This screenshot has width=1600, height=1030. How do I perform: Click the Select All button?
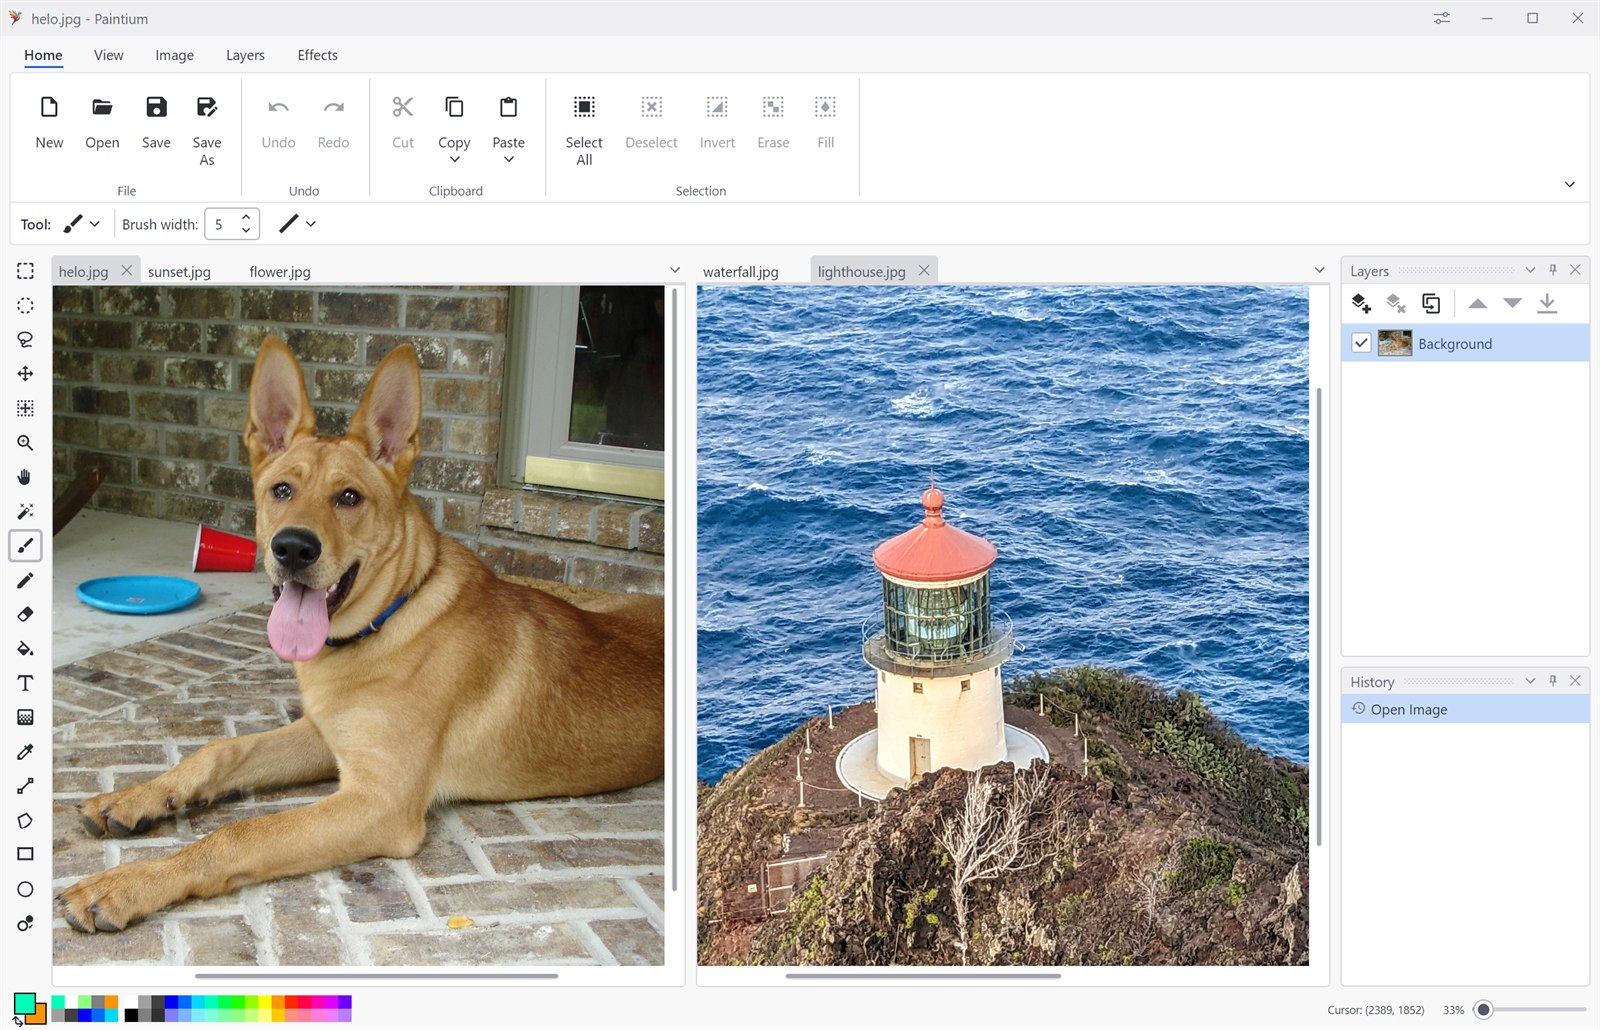(x=584, y=130)
